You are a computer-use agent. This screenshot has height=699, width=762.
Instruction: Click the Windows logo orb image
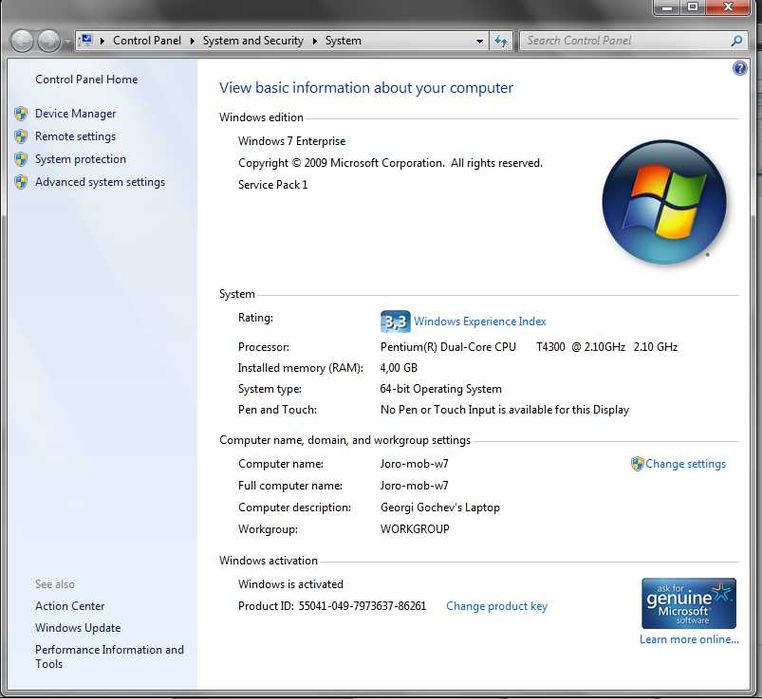point(664,202)
